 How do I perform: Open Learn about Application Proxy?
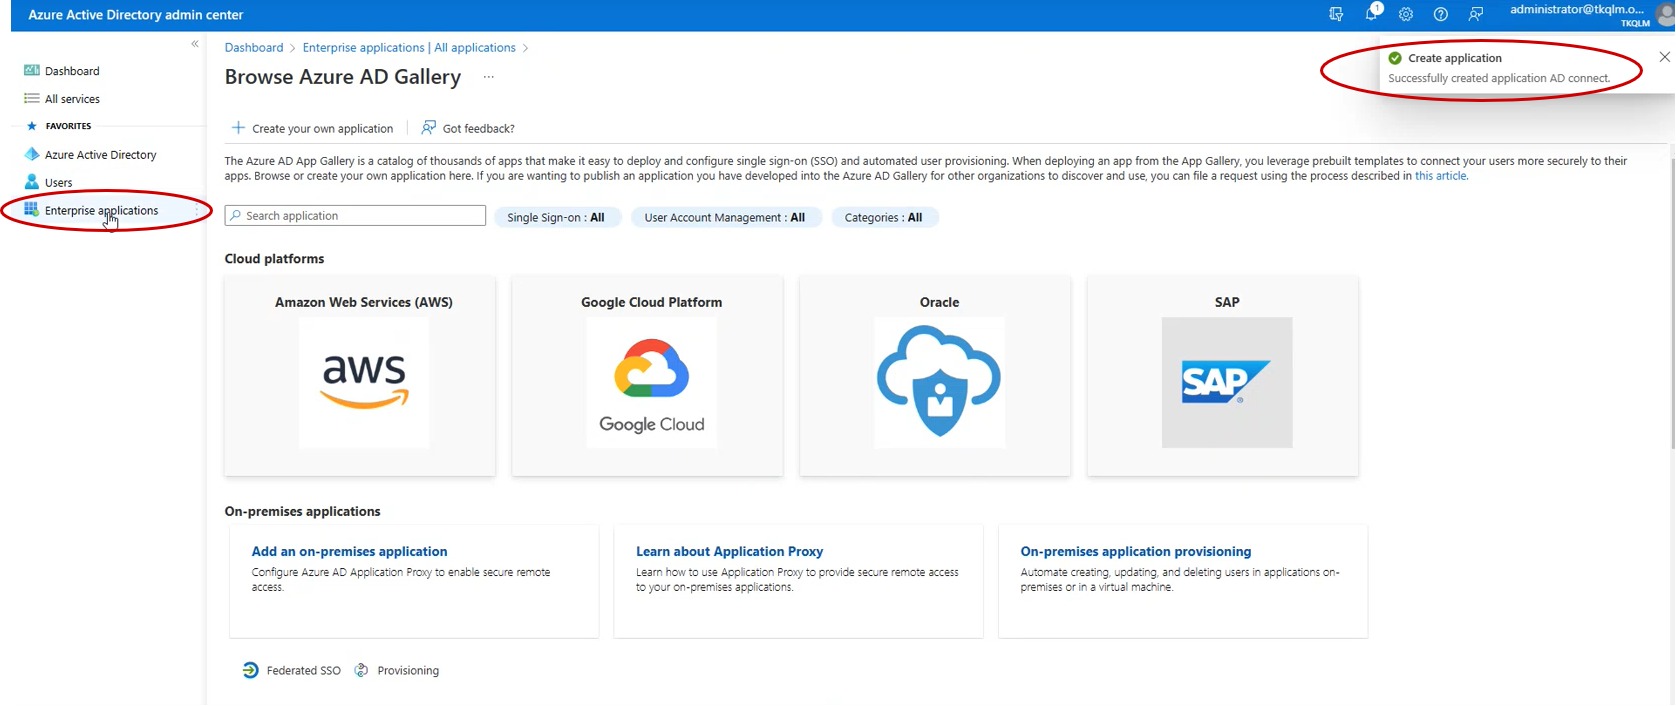pos(729,551)
